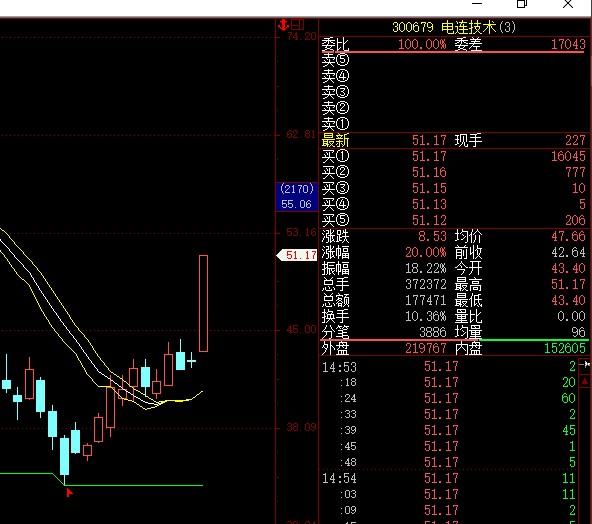The height and width of the screenshot is (524, 592).
Task: Click the red up-arrow in the tick list
Action: pyautogui.click(x=585, y=382)
